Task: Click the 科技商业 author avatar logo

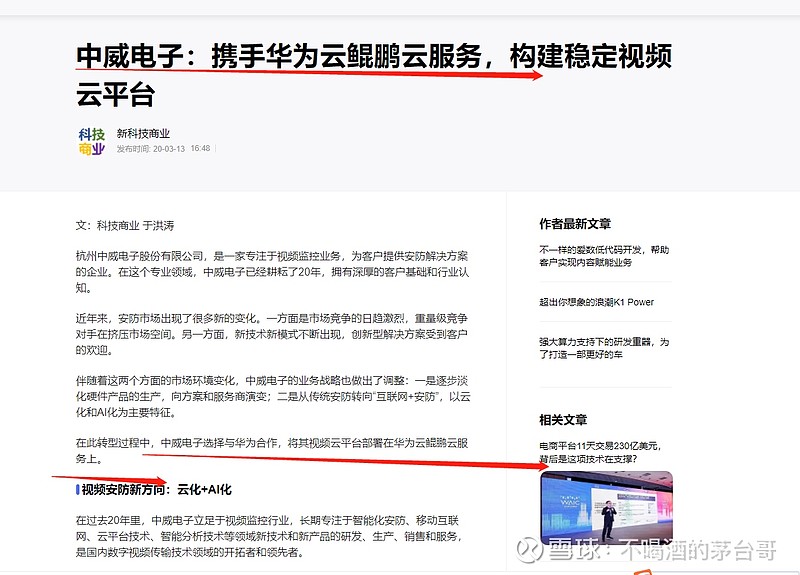Action: tap(91, 141)
